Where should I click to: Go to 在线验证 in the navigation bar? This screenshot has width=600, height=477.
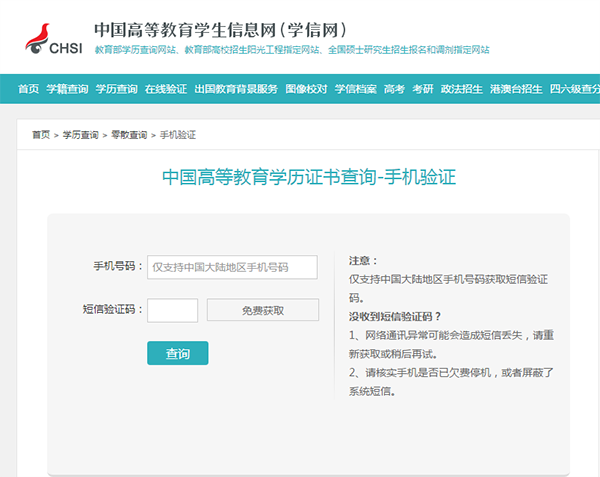click(166, 89)
